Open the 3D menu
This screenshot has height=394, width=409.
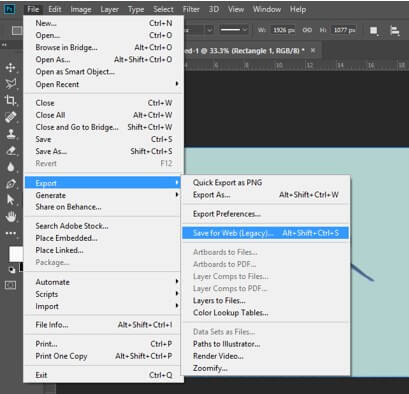tap(214, 9)
